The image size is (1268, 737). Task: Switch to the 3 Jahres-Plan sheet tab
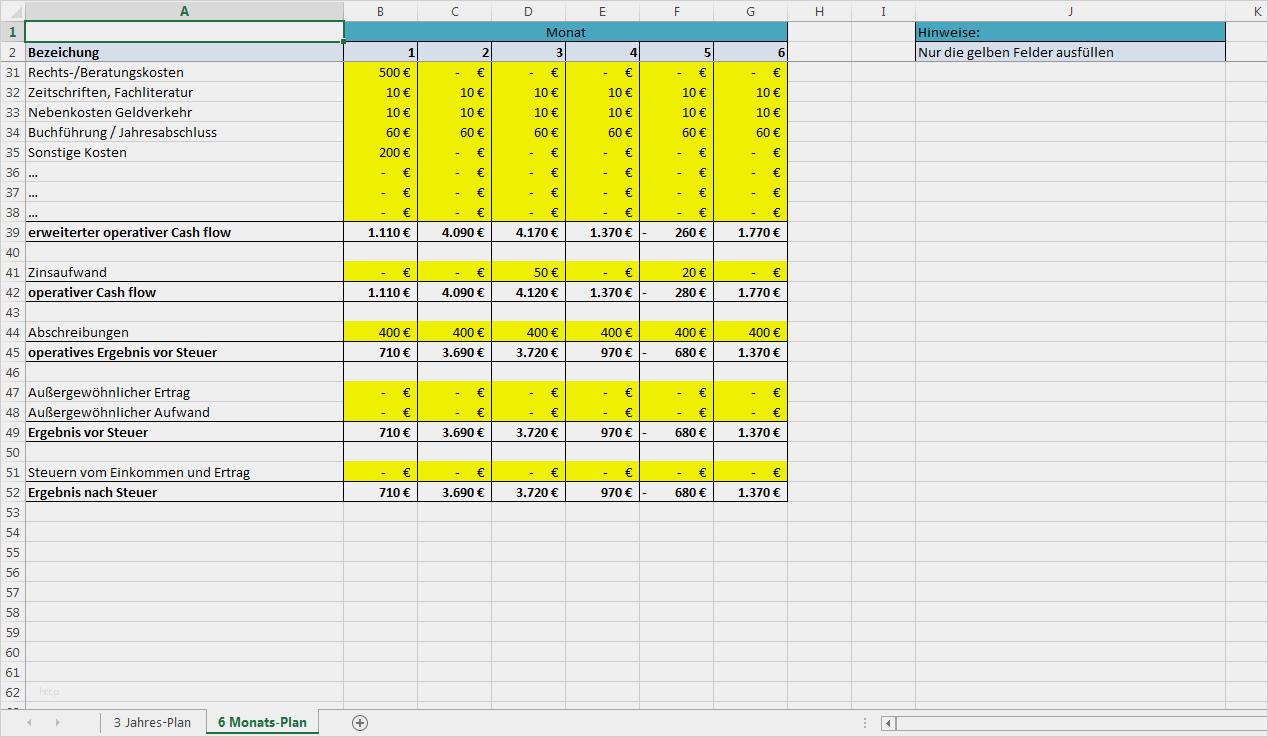click(x=153, y=722)
